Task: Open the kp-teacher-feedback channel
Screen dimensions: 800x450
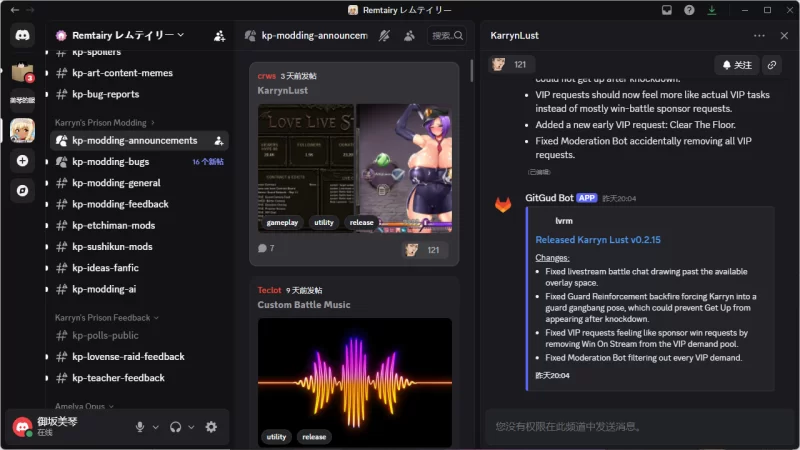Action: click(139, 378)
